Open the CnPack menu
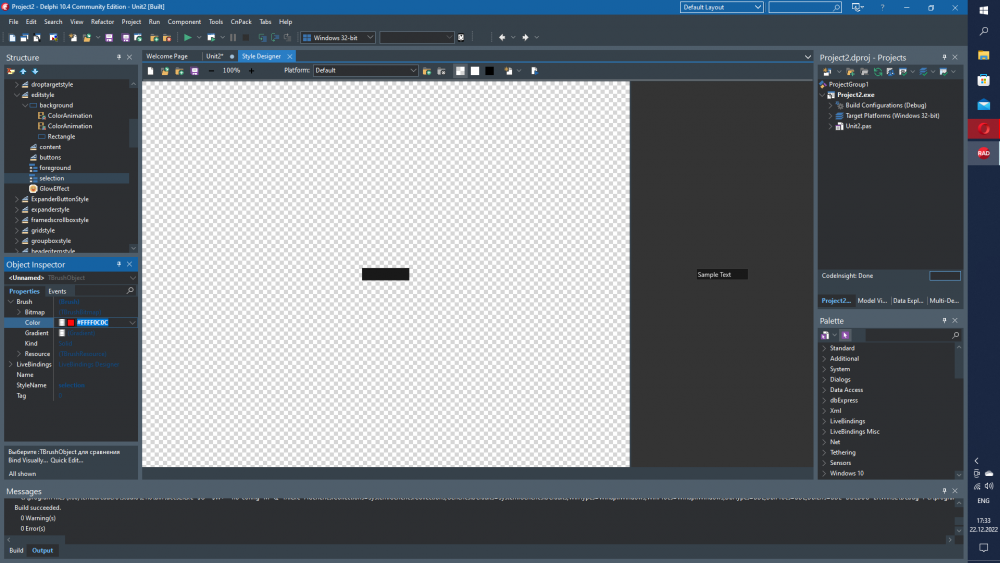Image resolution: width=1000 pixels, height=563 pixels. click(241, 22)
